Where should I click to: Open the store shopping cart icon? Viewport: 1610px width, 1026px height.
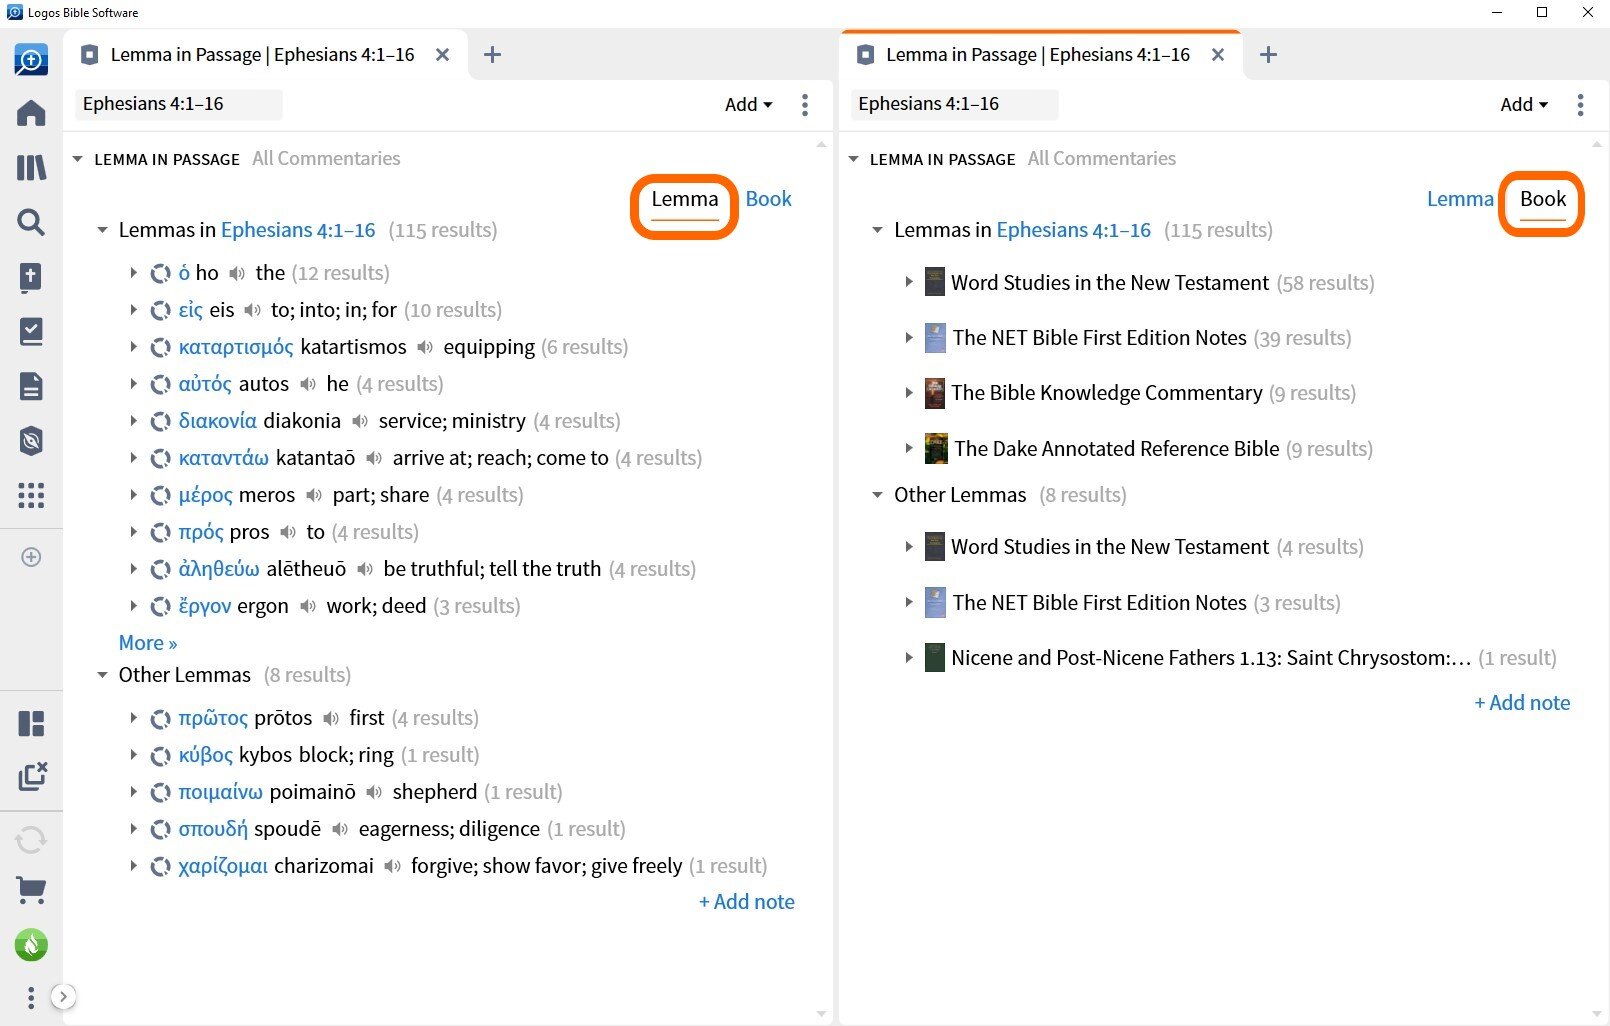coord(31,890)
